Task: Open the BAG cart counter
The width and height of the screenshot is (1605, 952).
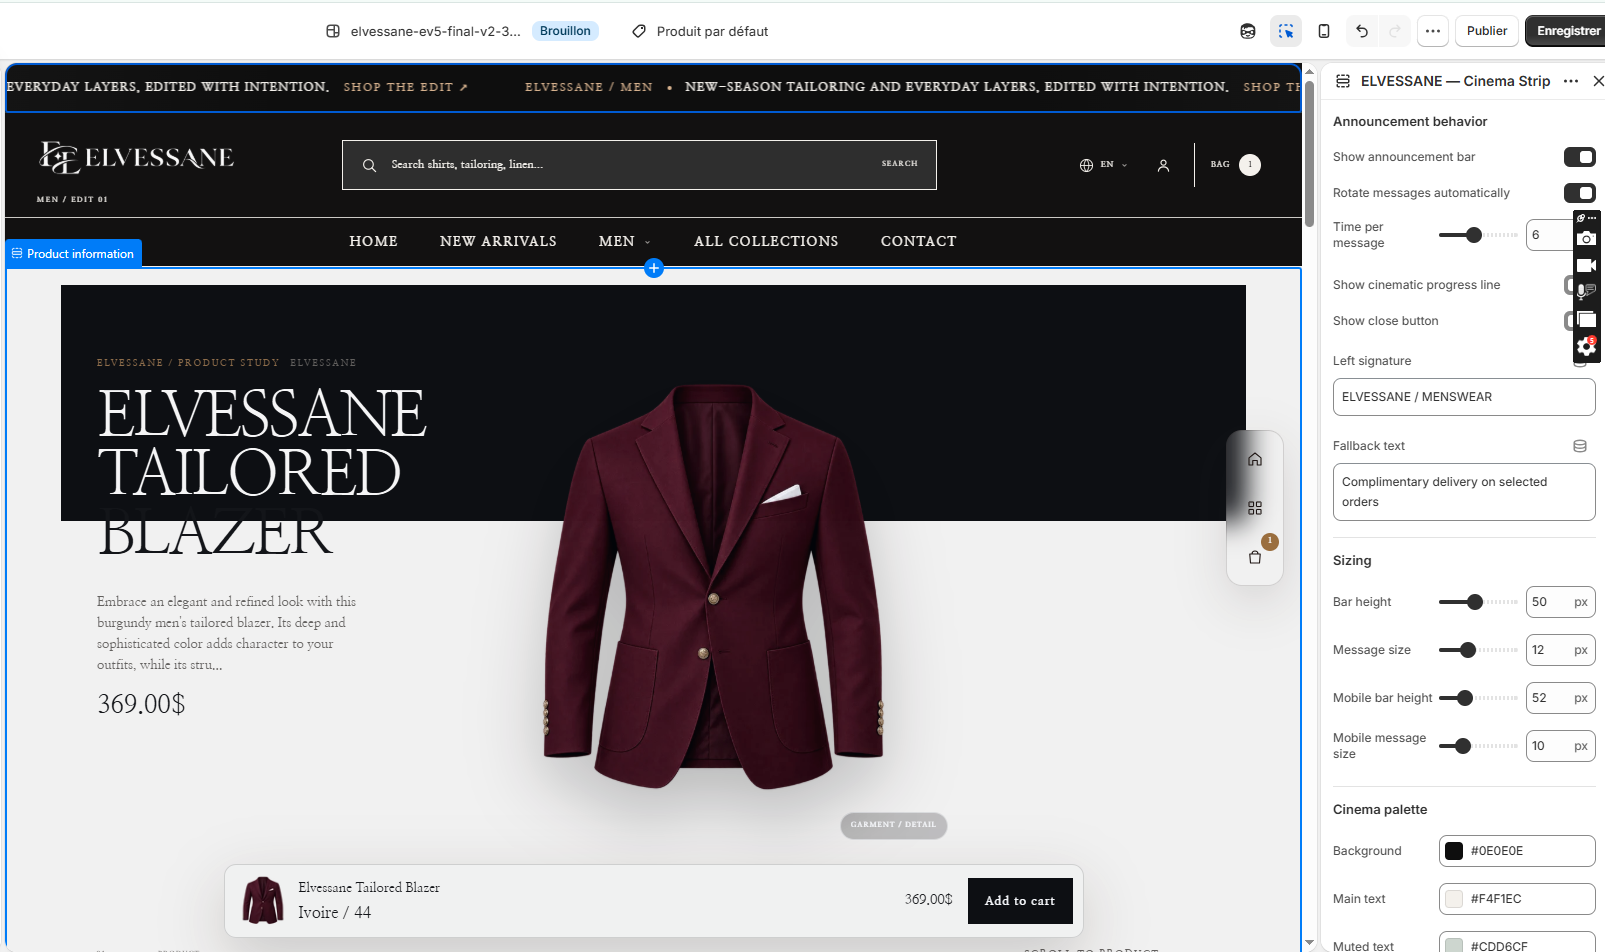Action: tap(1235, 165)
